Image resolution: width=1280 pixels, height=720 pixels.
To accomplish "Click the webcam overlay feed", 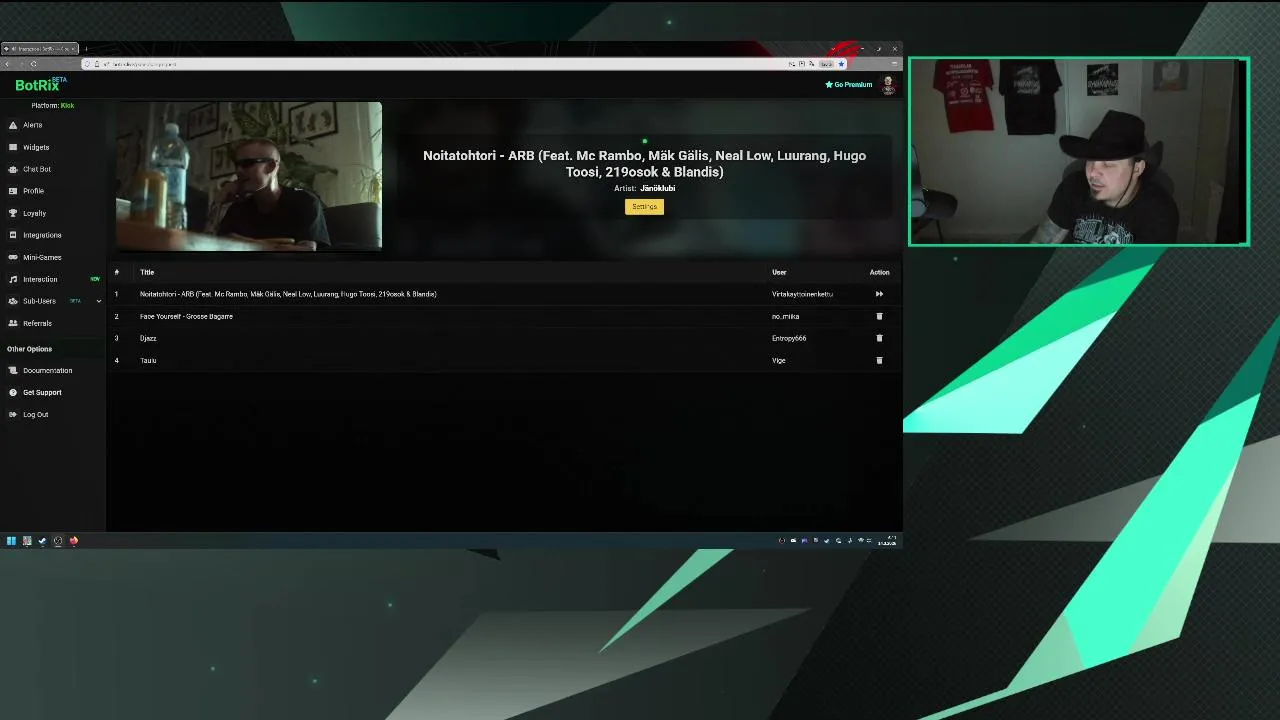I will (1079, 151).
